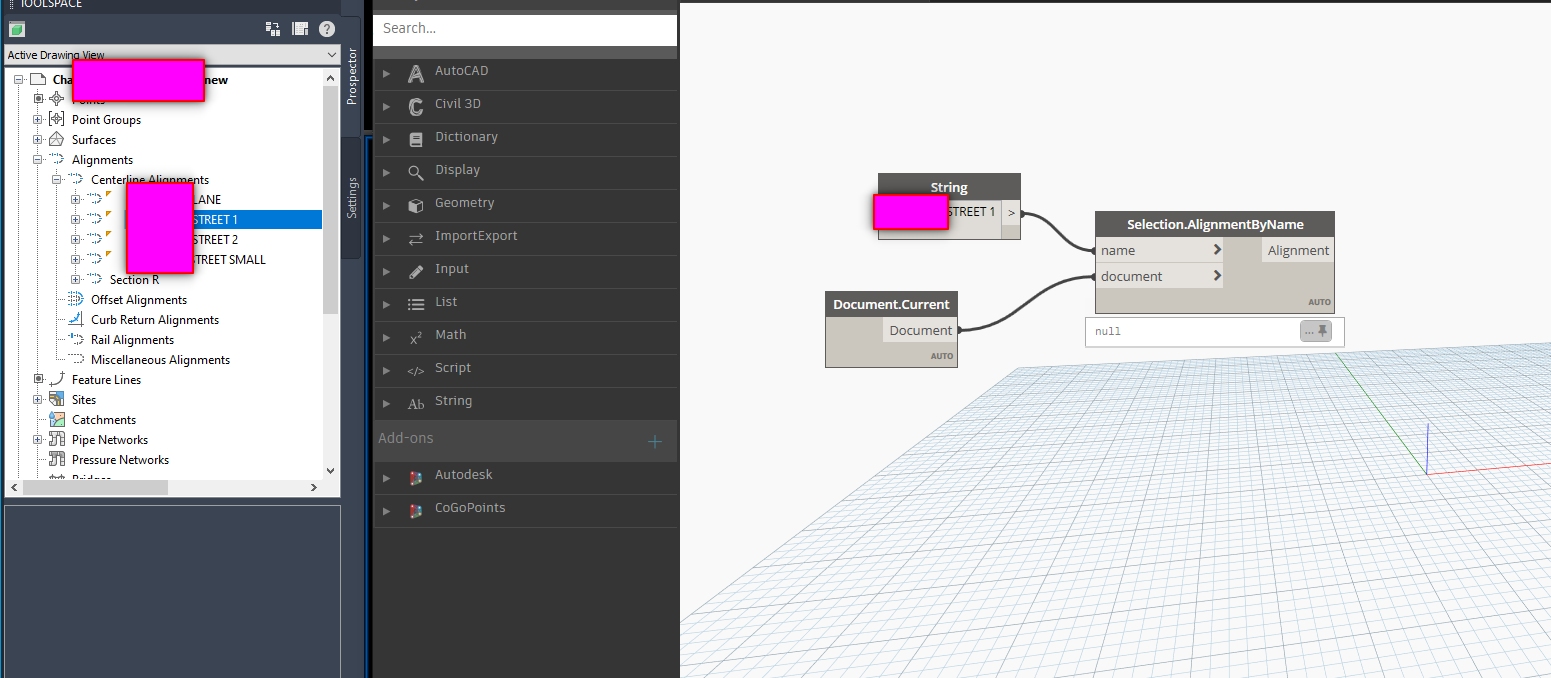Click the Curb Return Alignments icon

point(75,319)
